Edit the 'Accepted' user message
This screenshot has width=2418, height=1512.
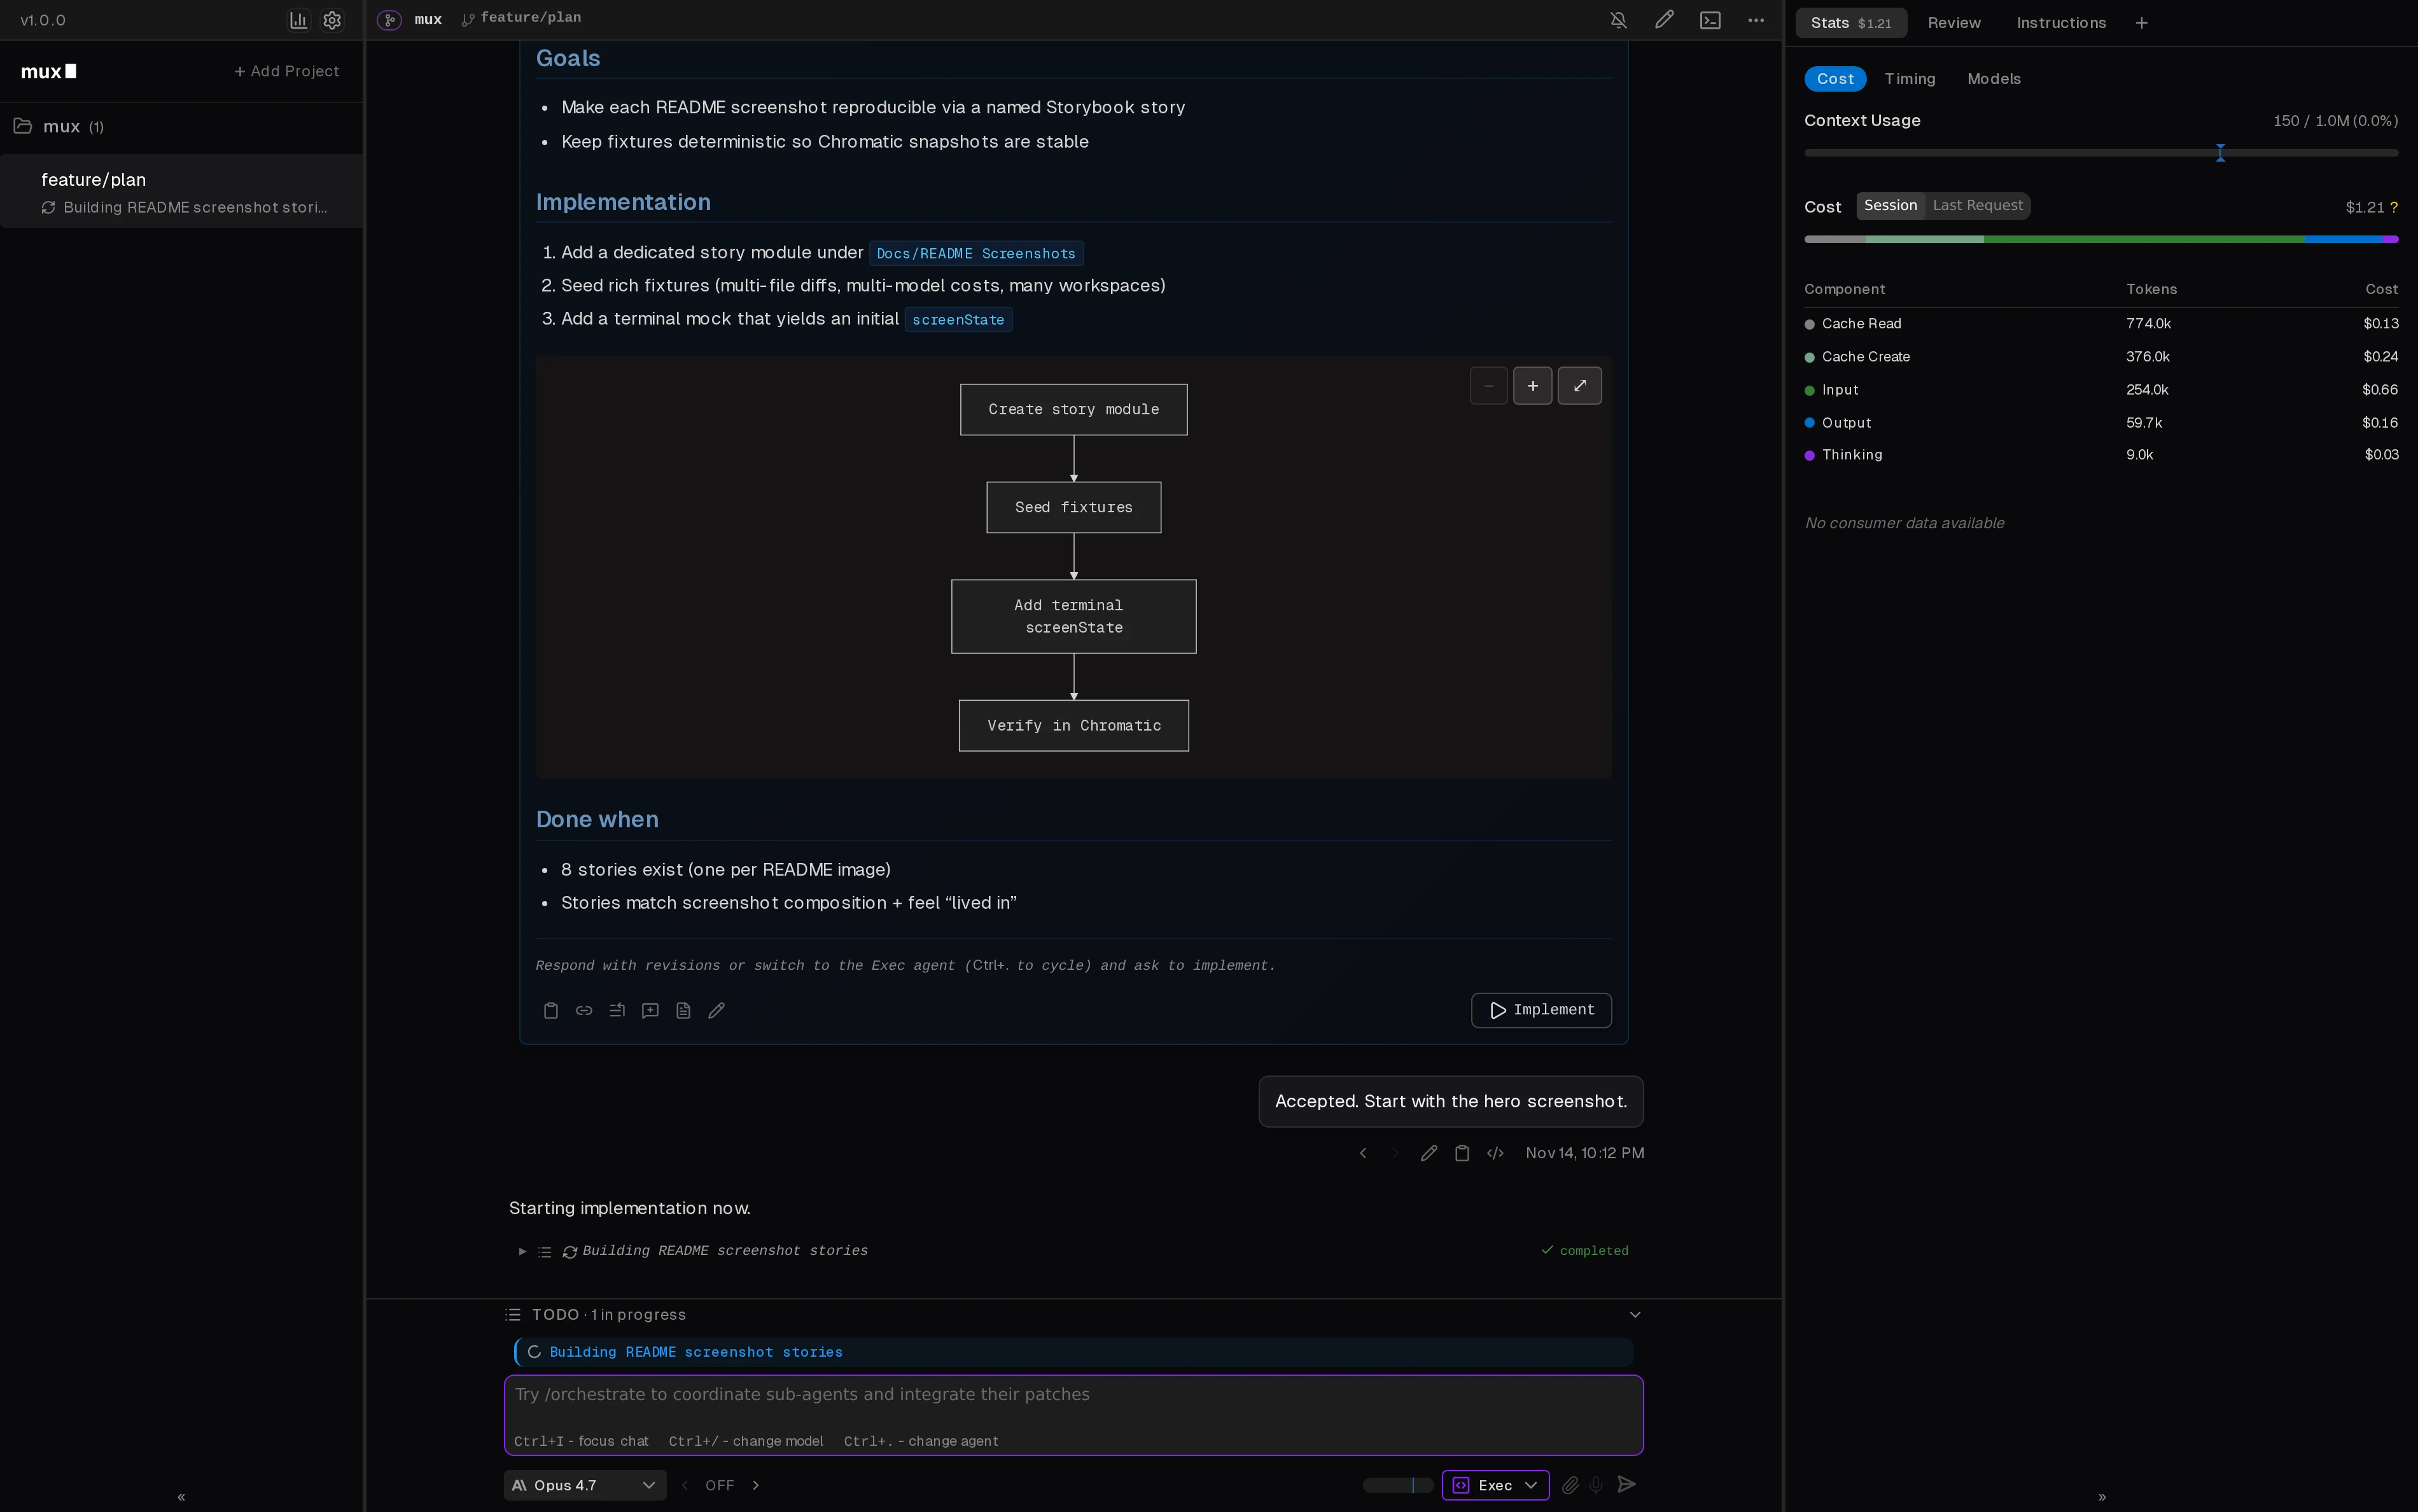1429,1153
